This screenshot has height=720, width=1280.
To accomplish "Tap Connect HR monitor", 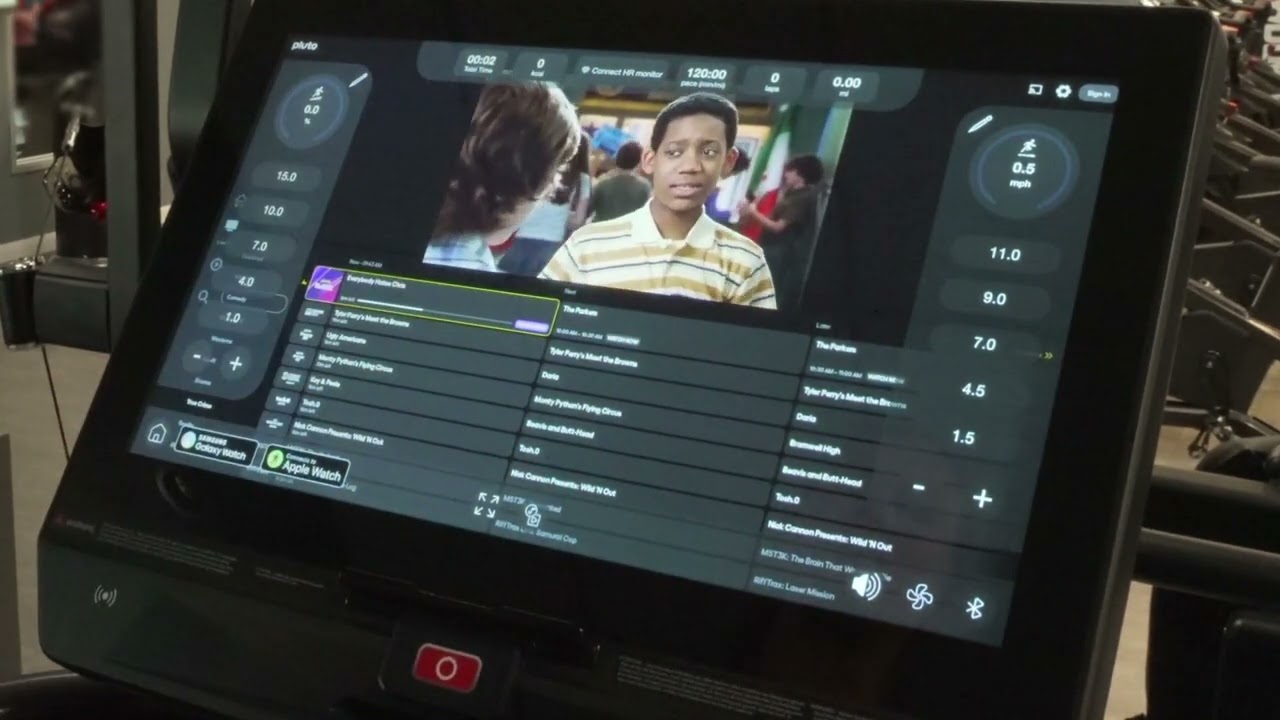I will pos(622,73).
